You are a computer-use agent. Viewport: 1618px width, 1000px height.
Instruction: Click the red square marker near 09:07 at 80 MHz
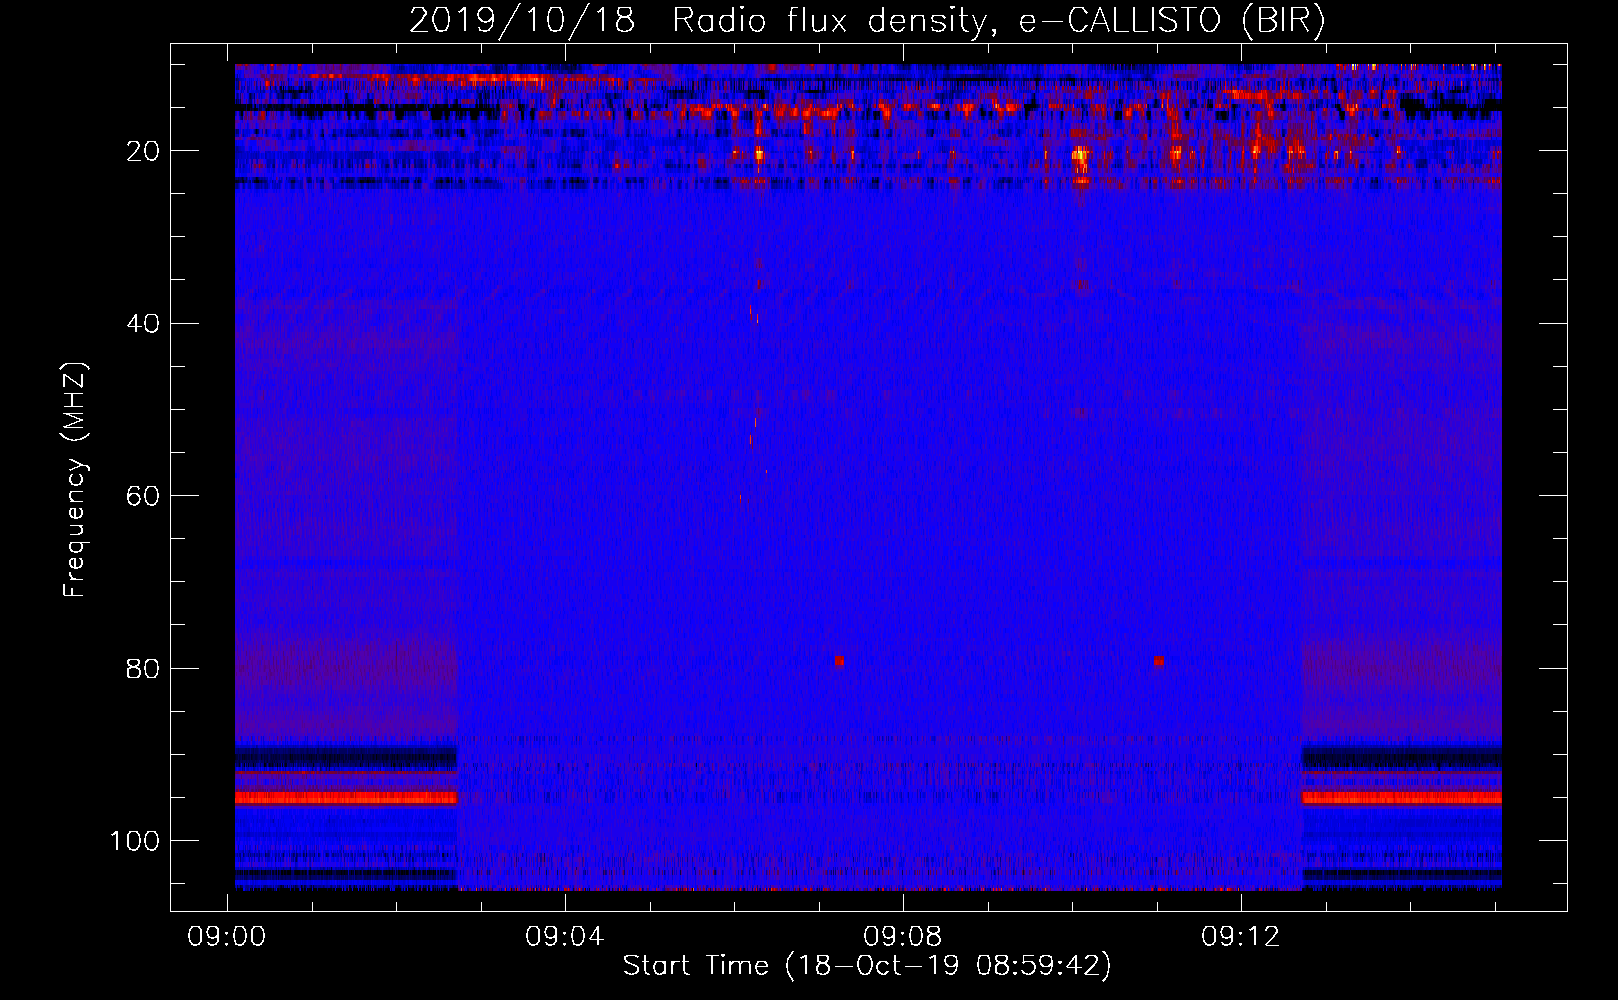[x=840, y=661]
